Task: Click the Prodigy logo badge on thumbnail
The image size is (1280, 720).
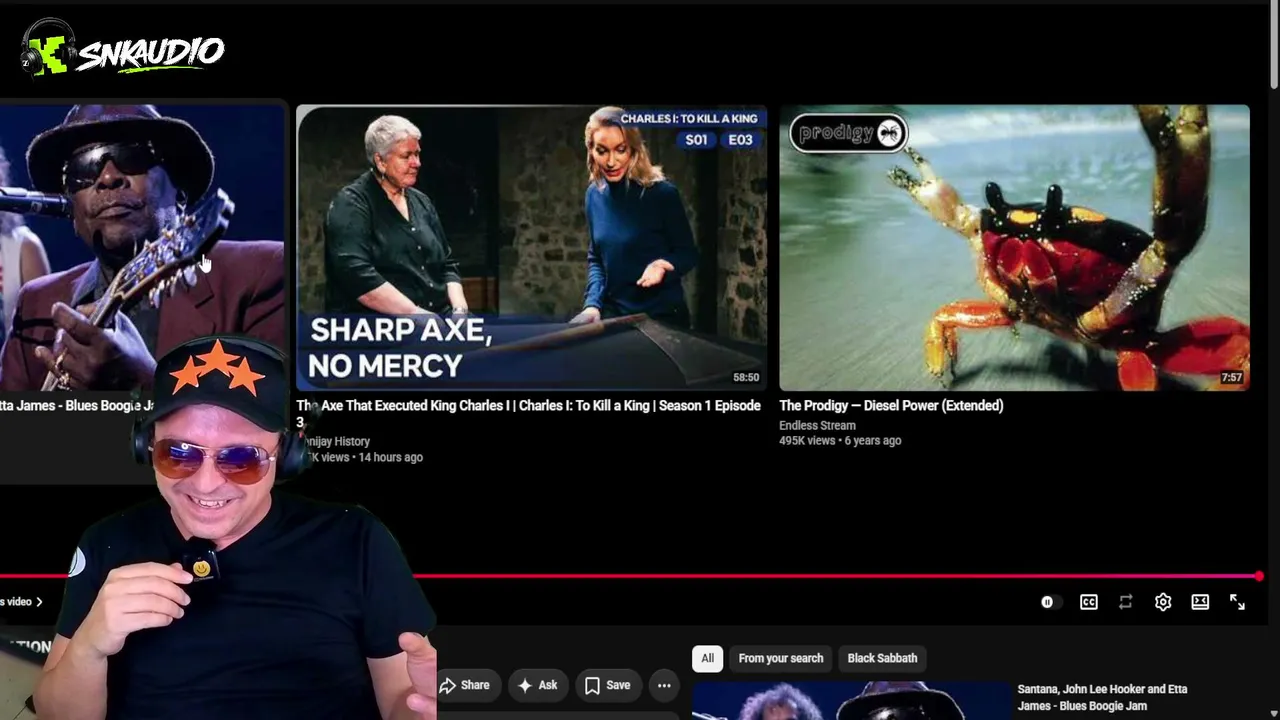Action: (848, 133)
